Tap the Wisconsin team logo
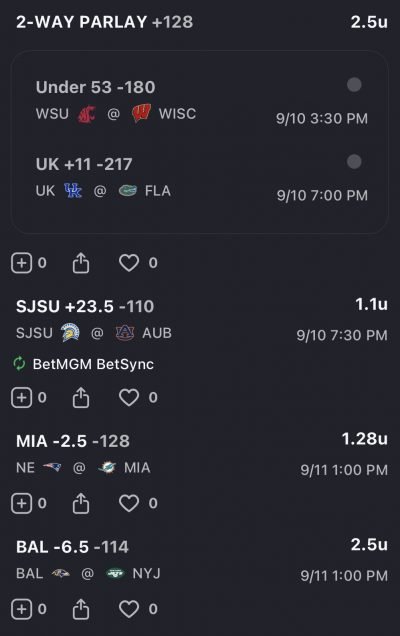Viewport: 400px width, 636px height. (142, 114)
